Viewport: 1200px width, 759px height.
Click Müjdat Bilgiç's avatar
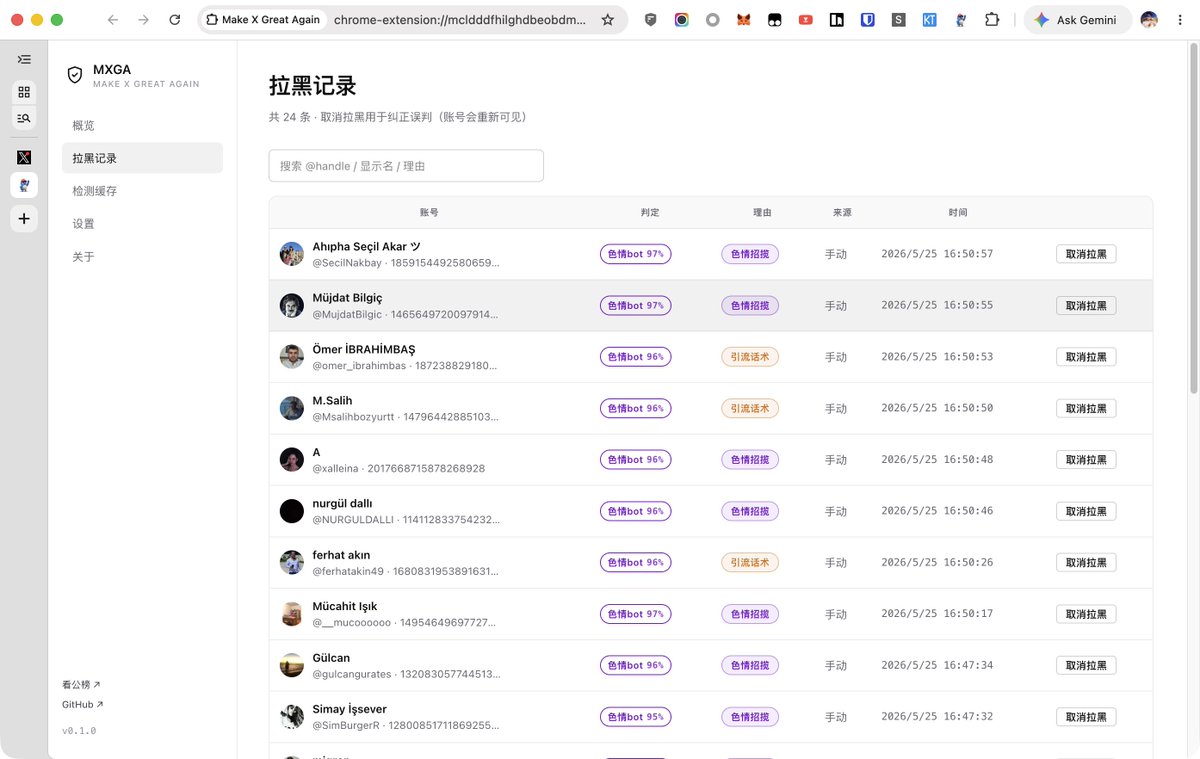point(292,306)
